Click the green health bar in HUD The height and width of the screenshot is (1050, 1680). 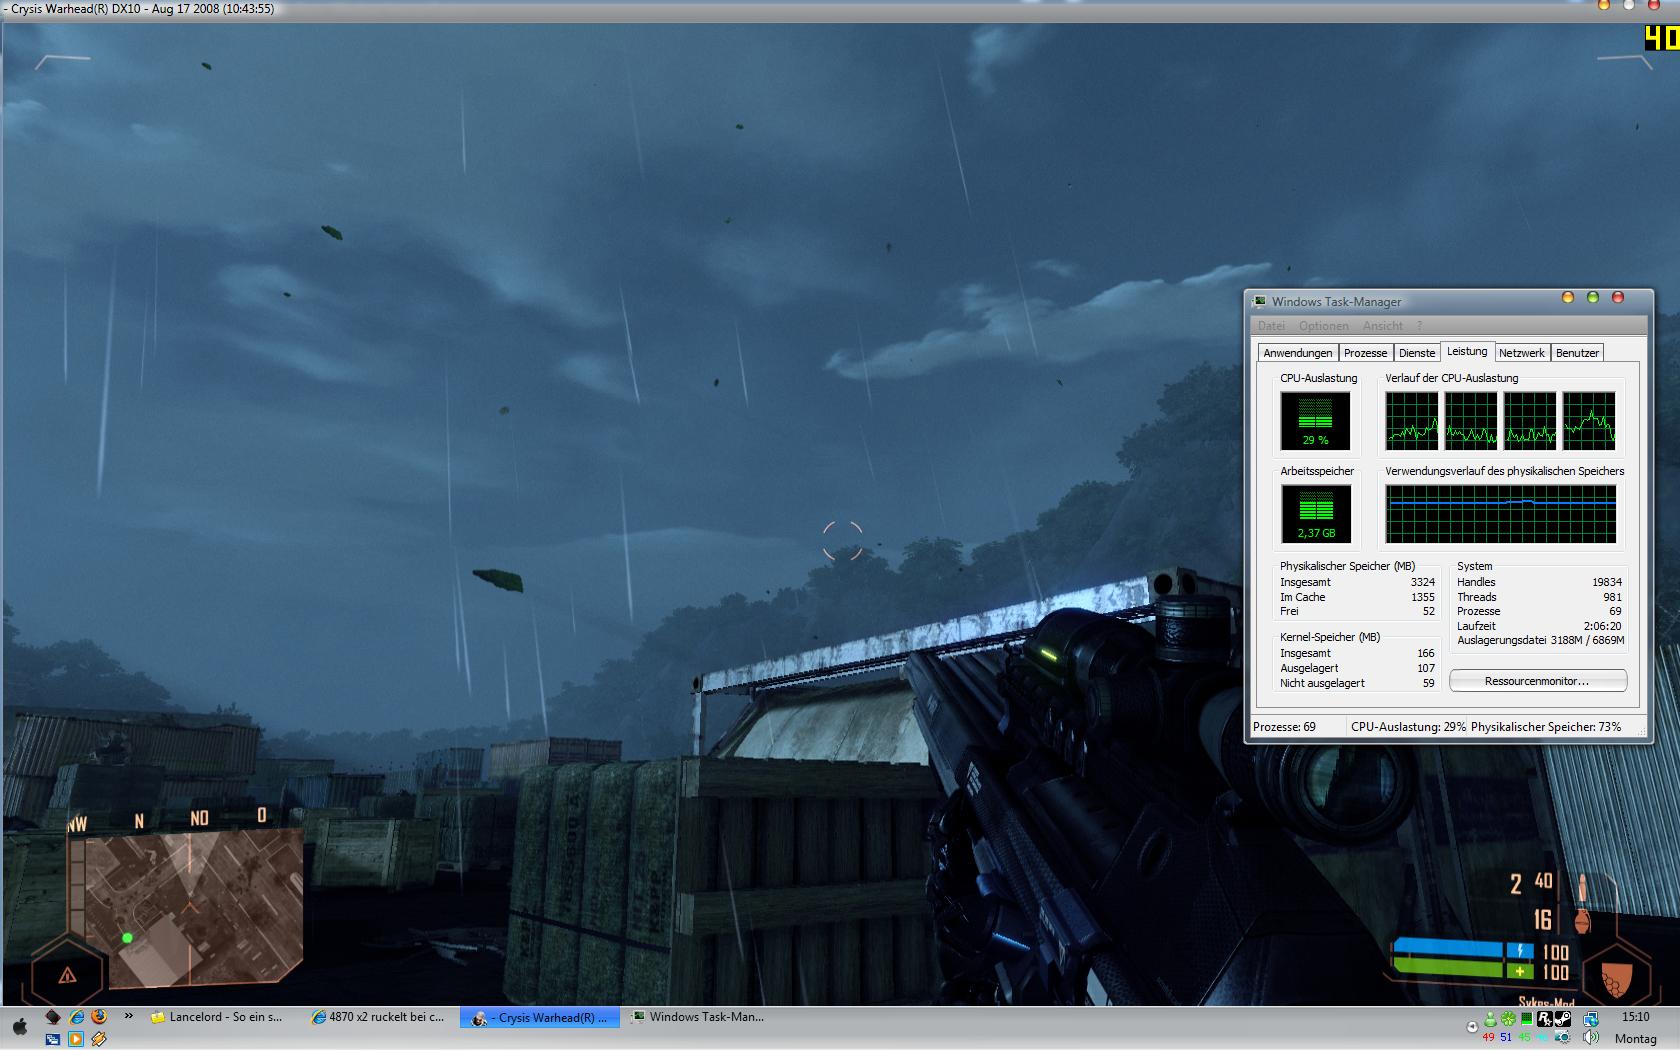coord(1448,969)
